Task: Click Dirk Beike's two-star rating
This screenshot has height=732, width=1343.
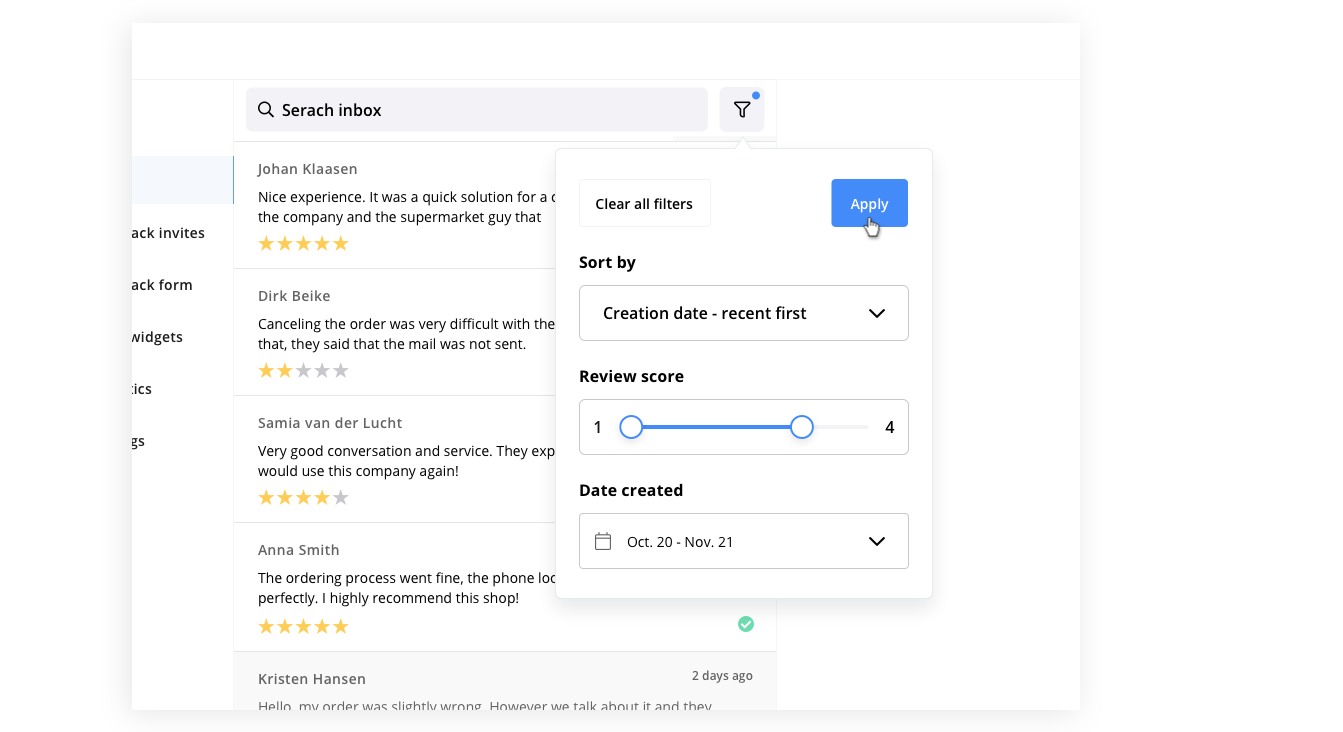Action: click(x=303, y=370)
